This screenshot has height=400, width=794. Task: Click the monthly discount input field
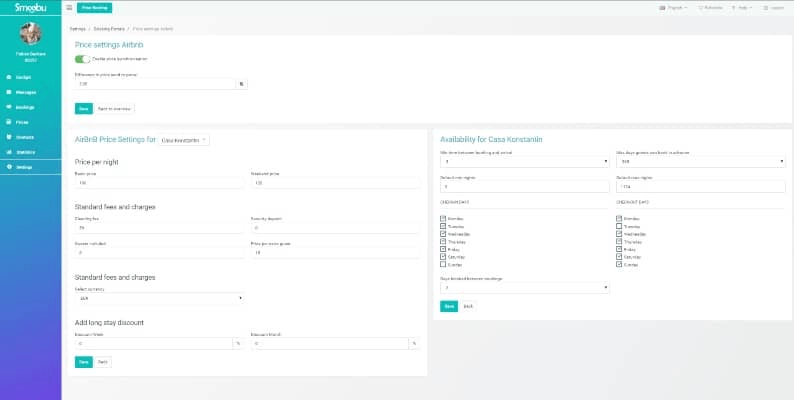(x=330, y=344)
